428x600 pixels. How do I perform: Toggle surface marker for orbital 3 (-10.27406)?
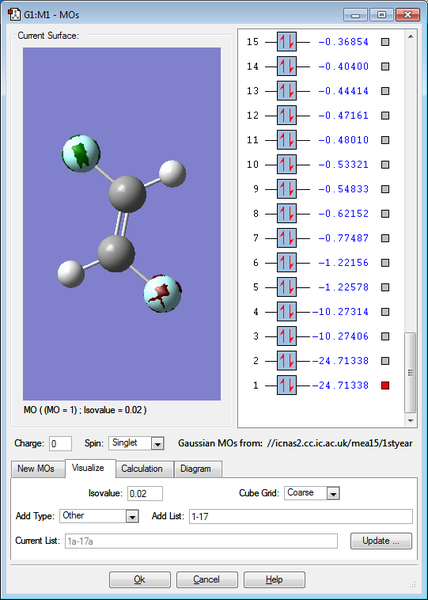[385, 336]
